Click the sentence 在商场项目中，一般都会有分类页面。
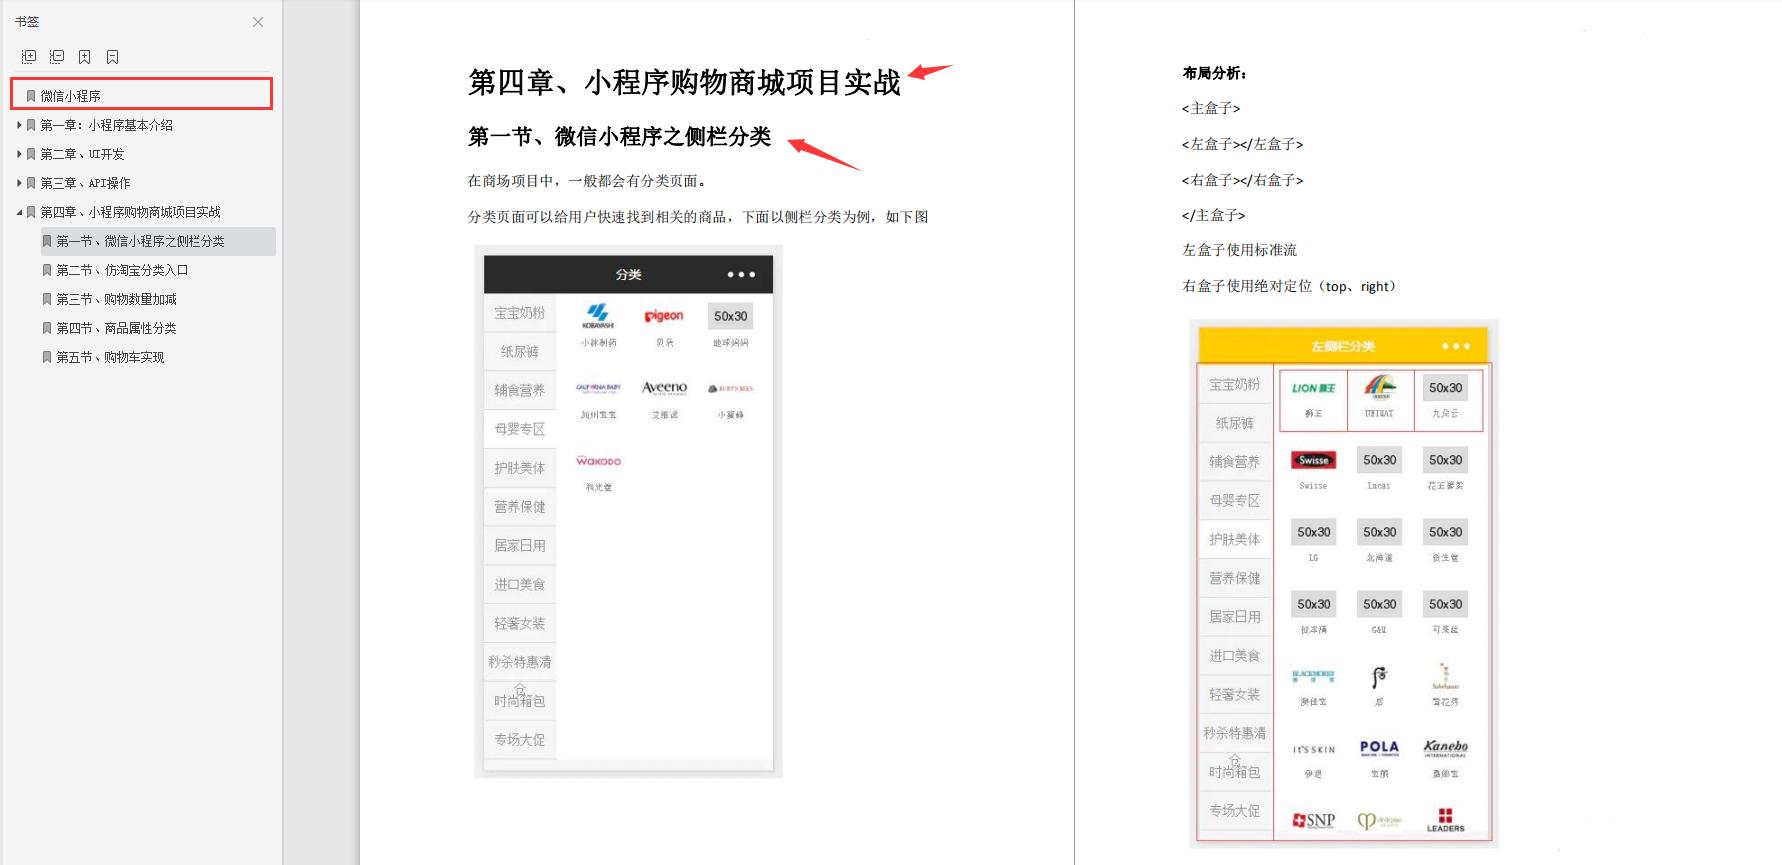1782x865 pixels. pyautogui.click(x=588, y=181)
